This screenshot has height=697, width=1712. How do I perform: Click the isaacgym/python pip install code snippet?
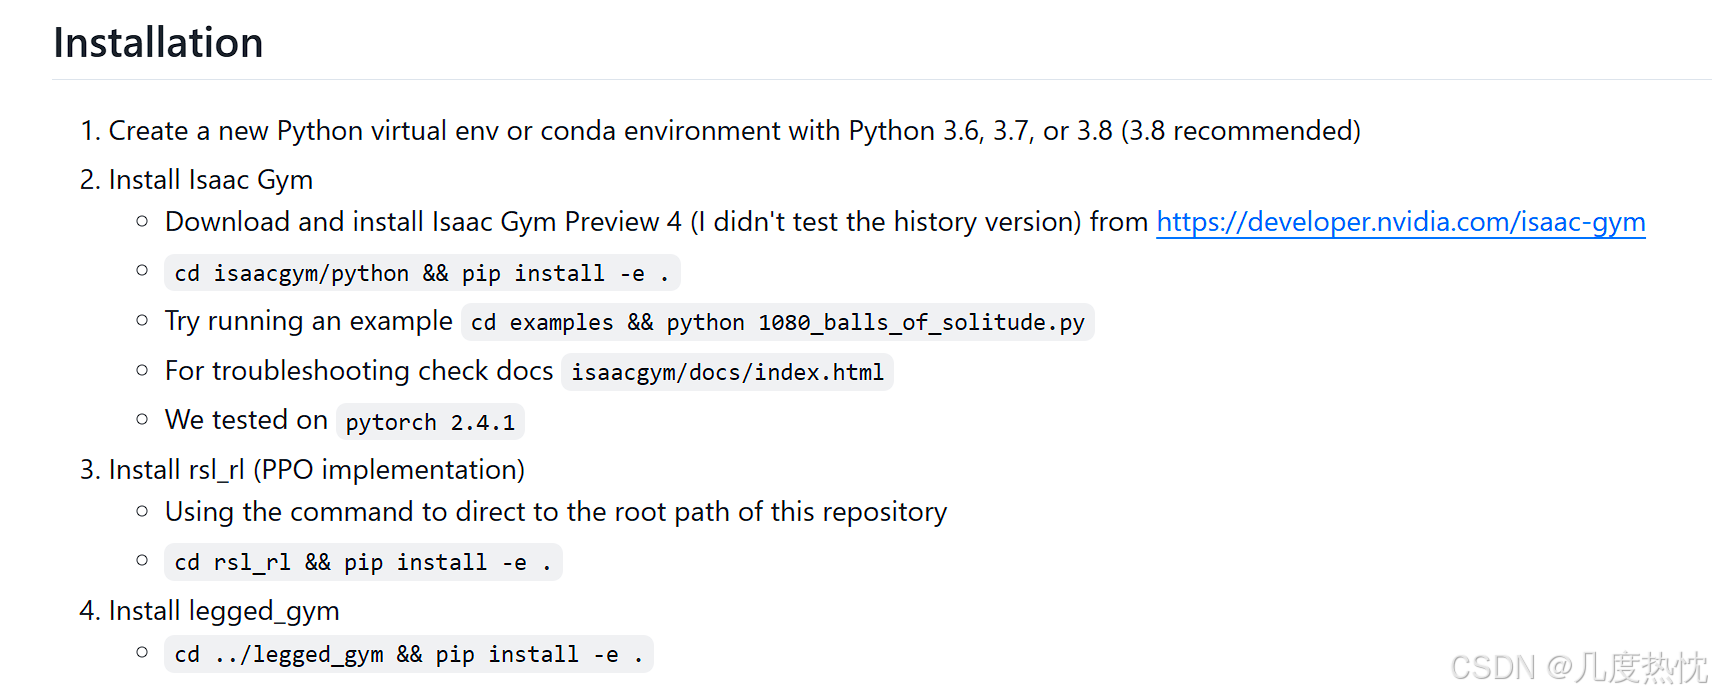[x=421, y=273]
